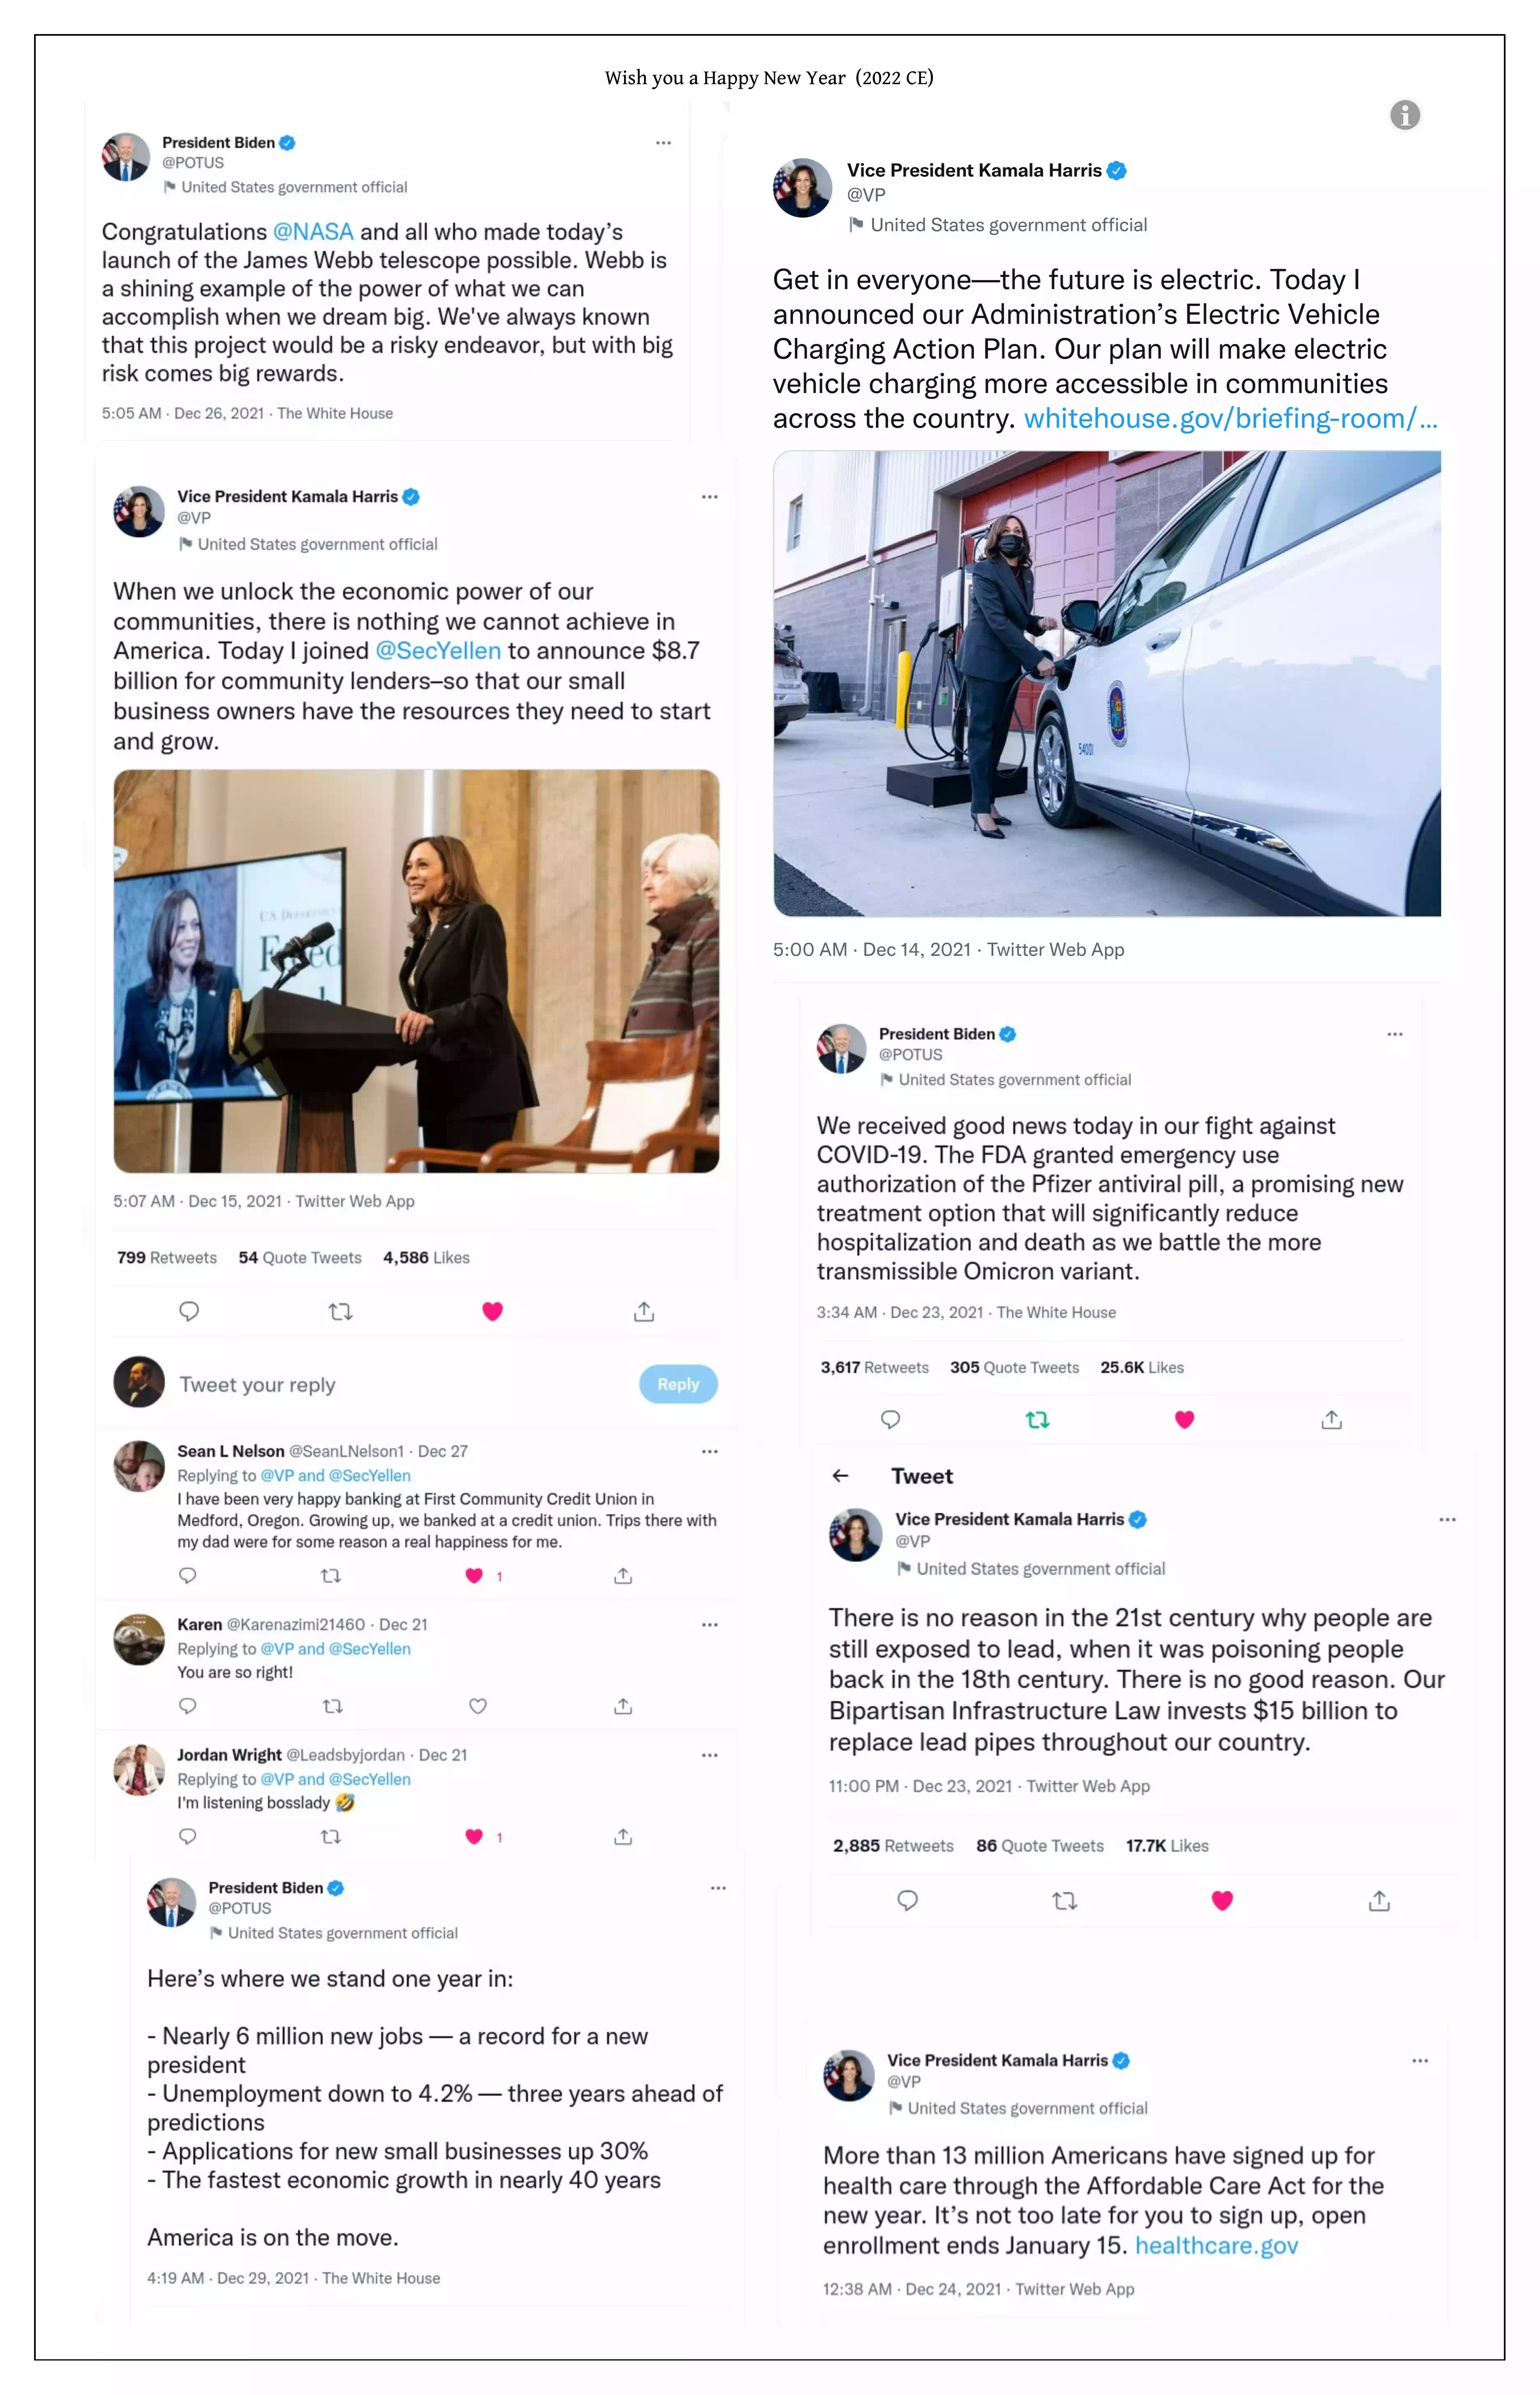The width and height of the screenshot is (1540, 2395).
Task: Click the Tweet your reply field
Action: (x=400, y=1385)
